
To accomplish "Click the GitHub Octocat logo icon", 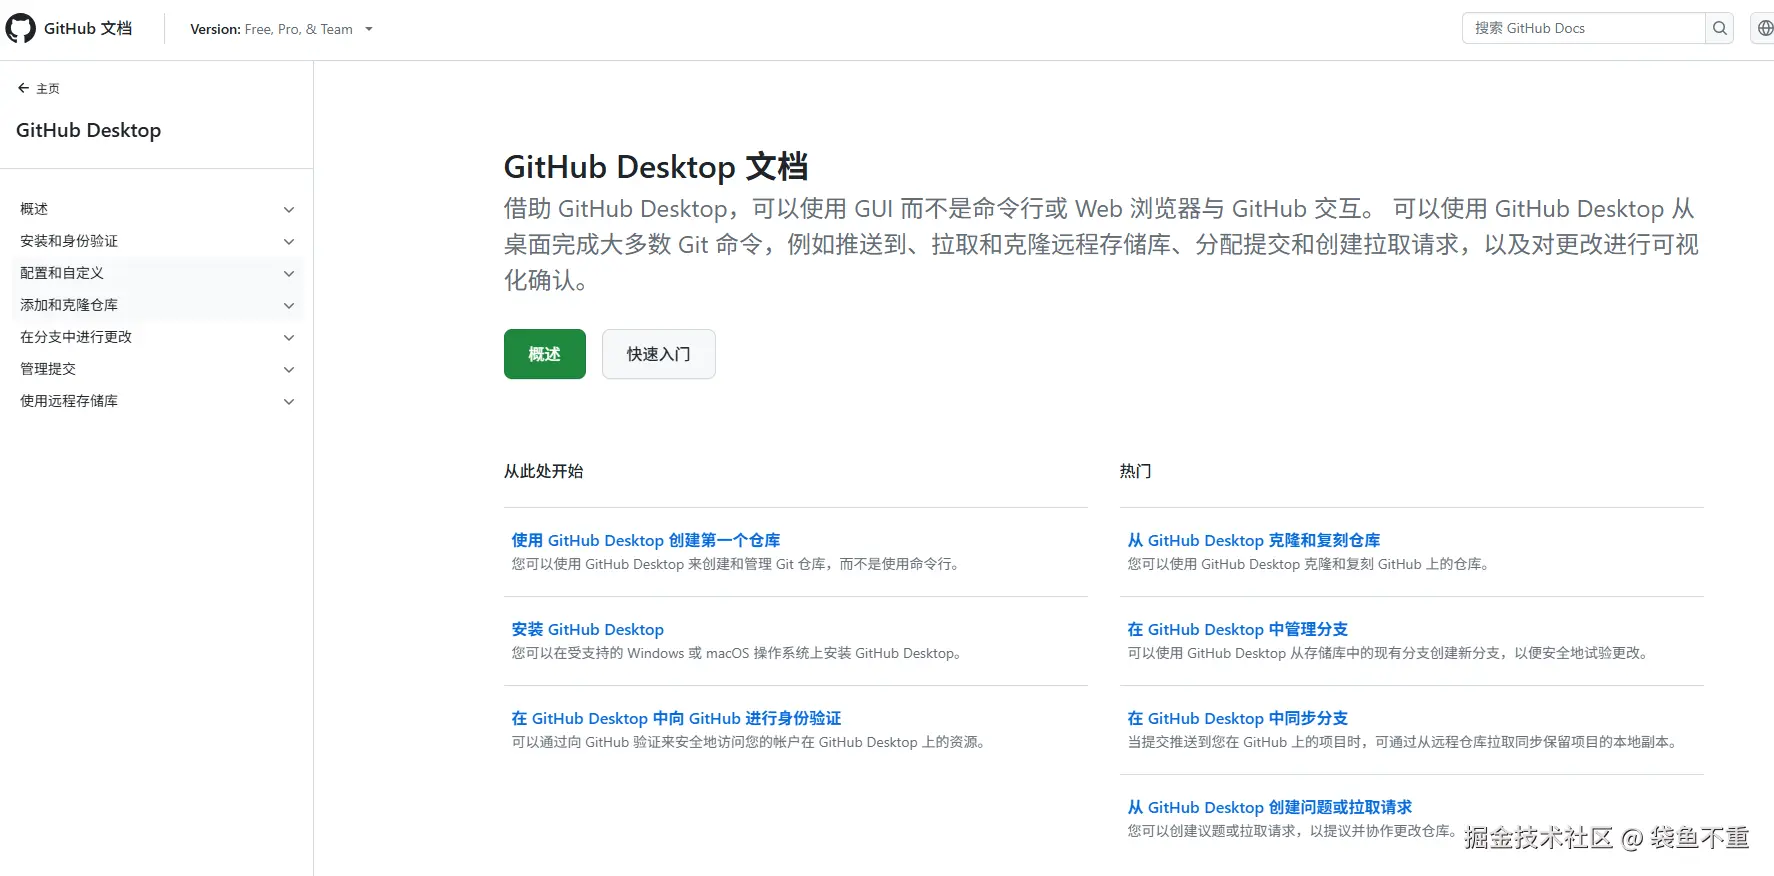I will [x=20, y=28].
